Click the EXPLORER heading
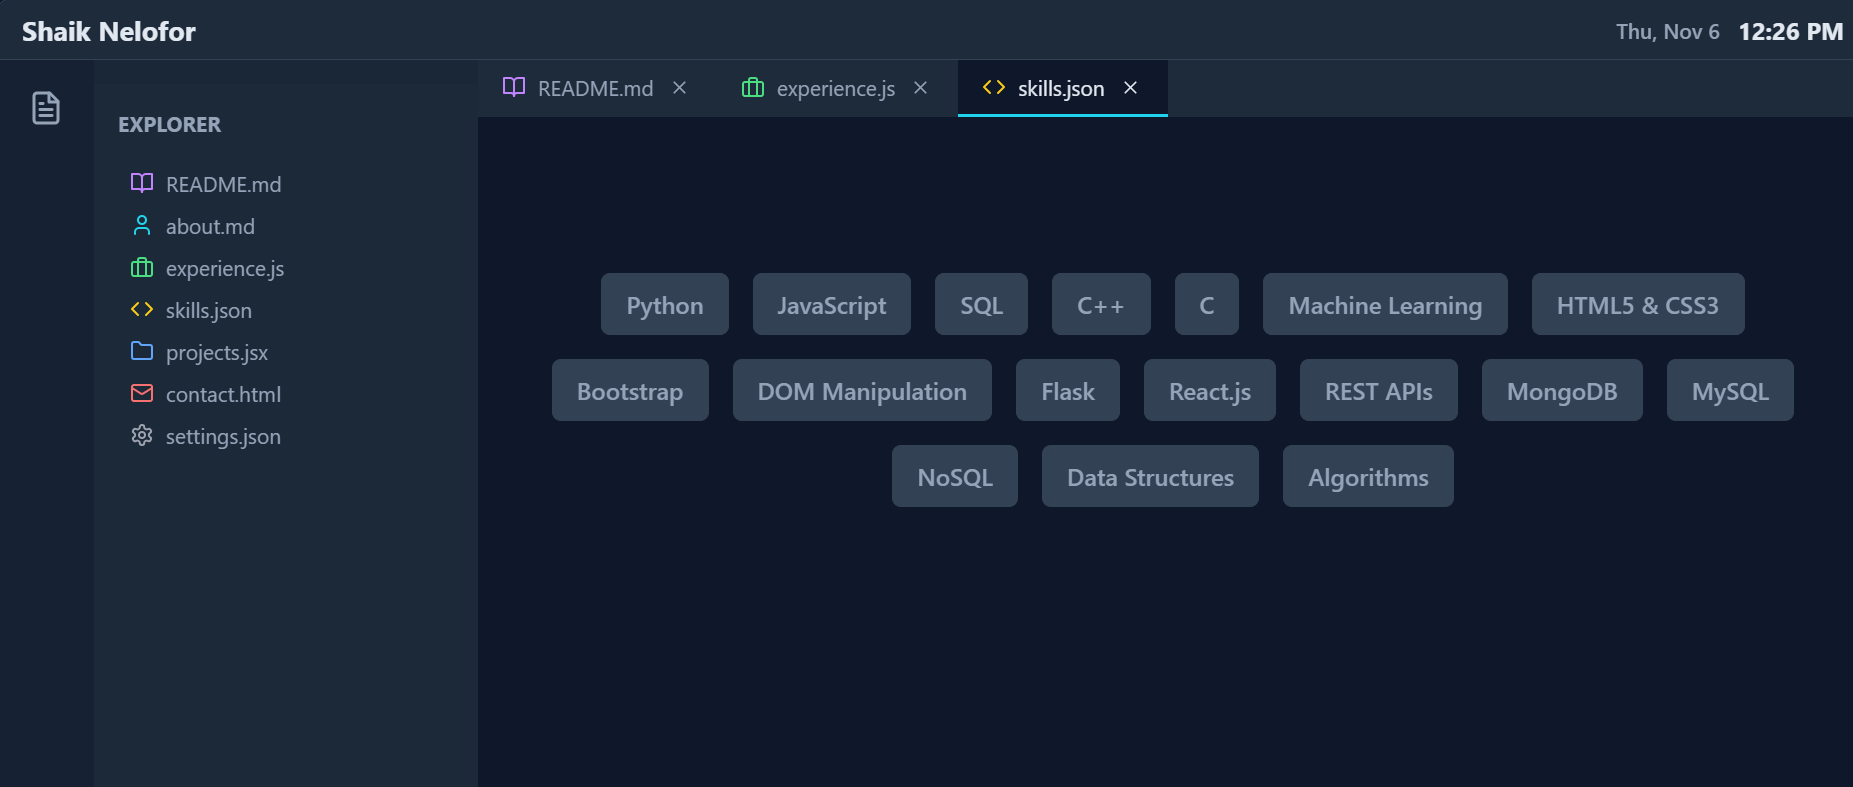 (169, 125)
